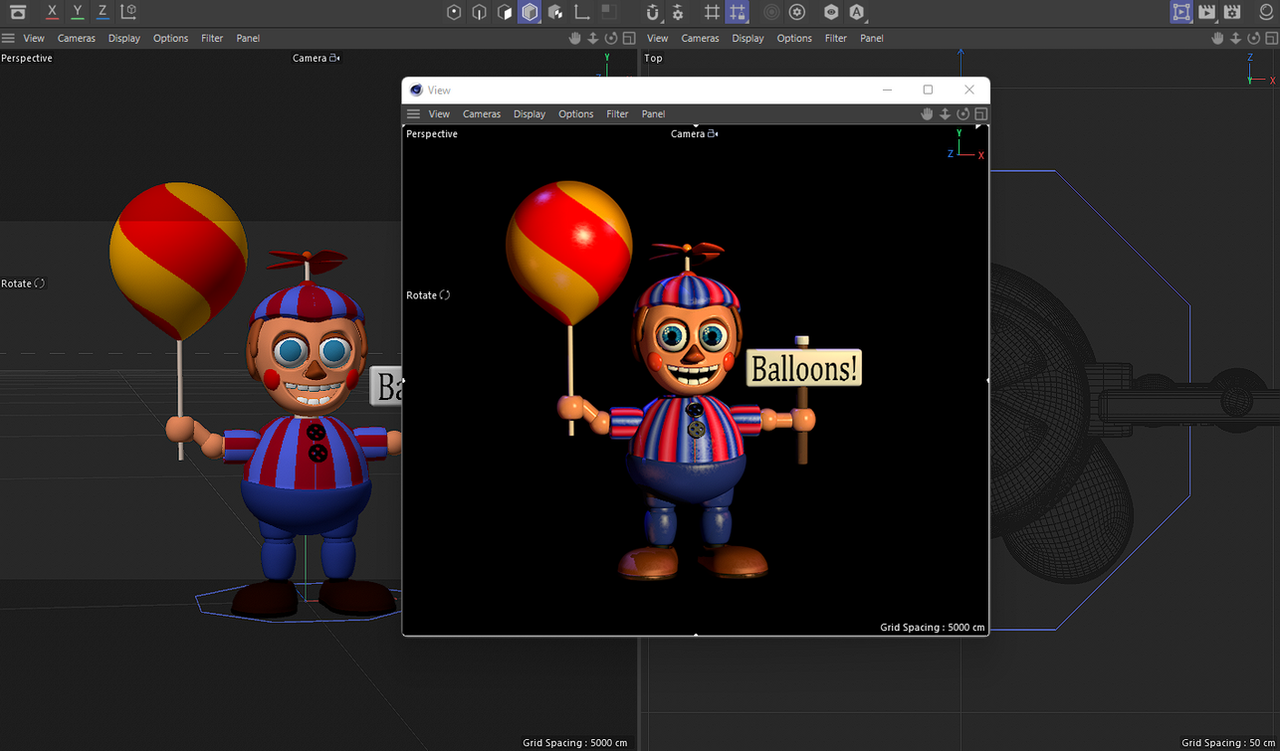1280x751 pixels.
Task: Select Edges mode in top toolbar
Action: click(x=479, y=12)
